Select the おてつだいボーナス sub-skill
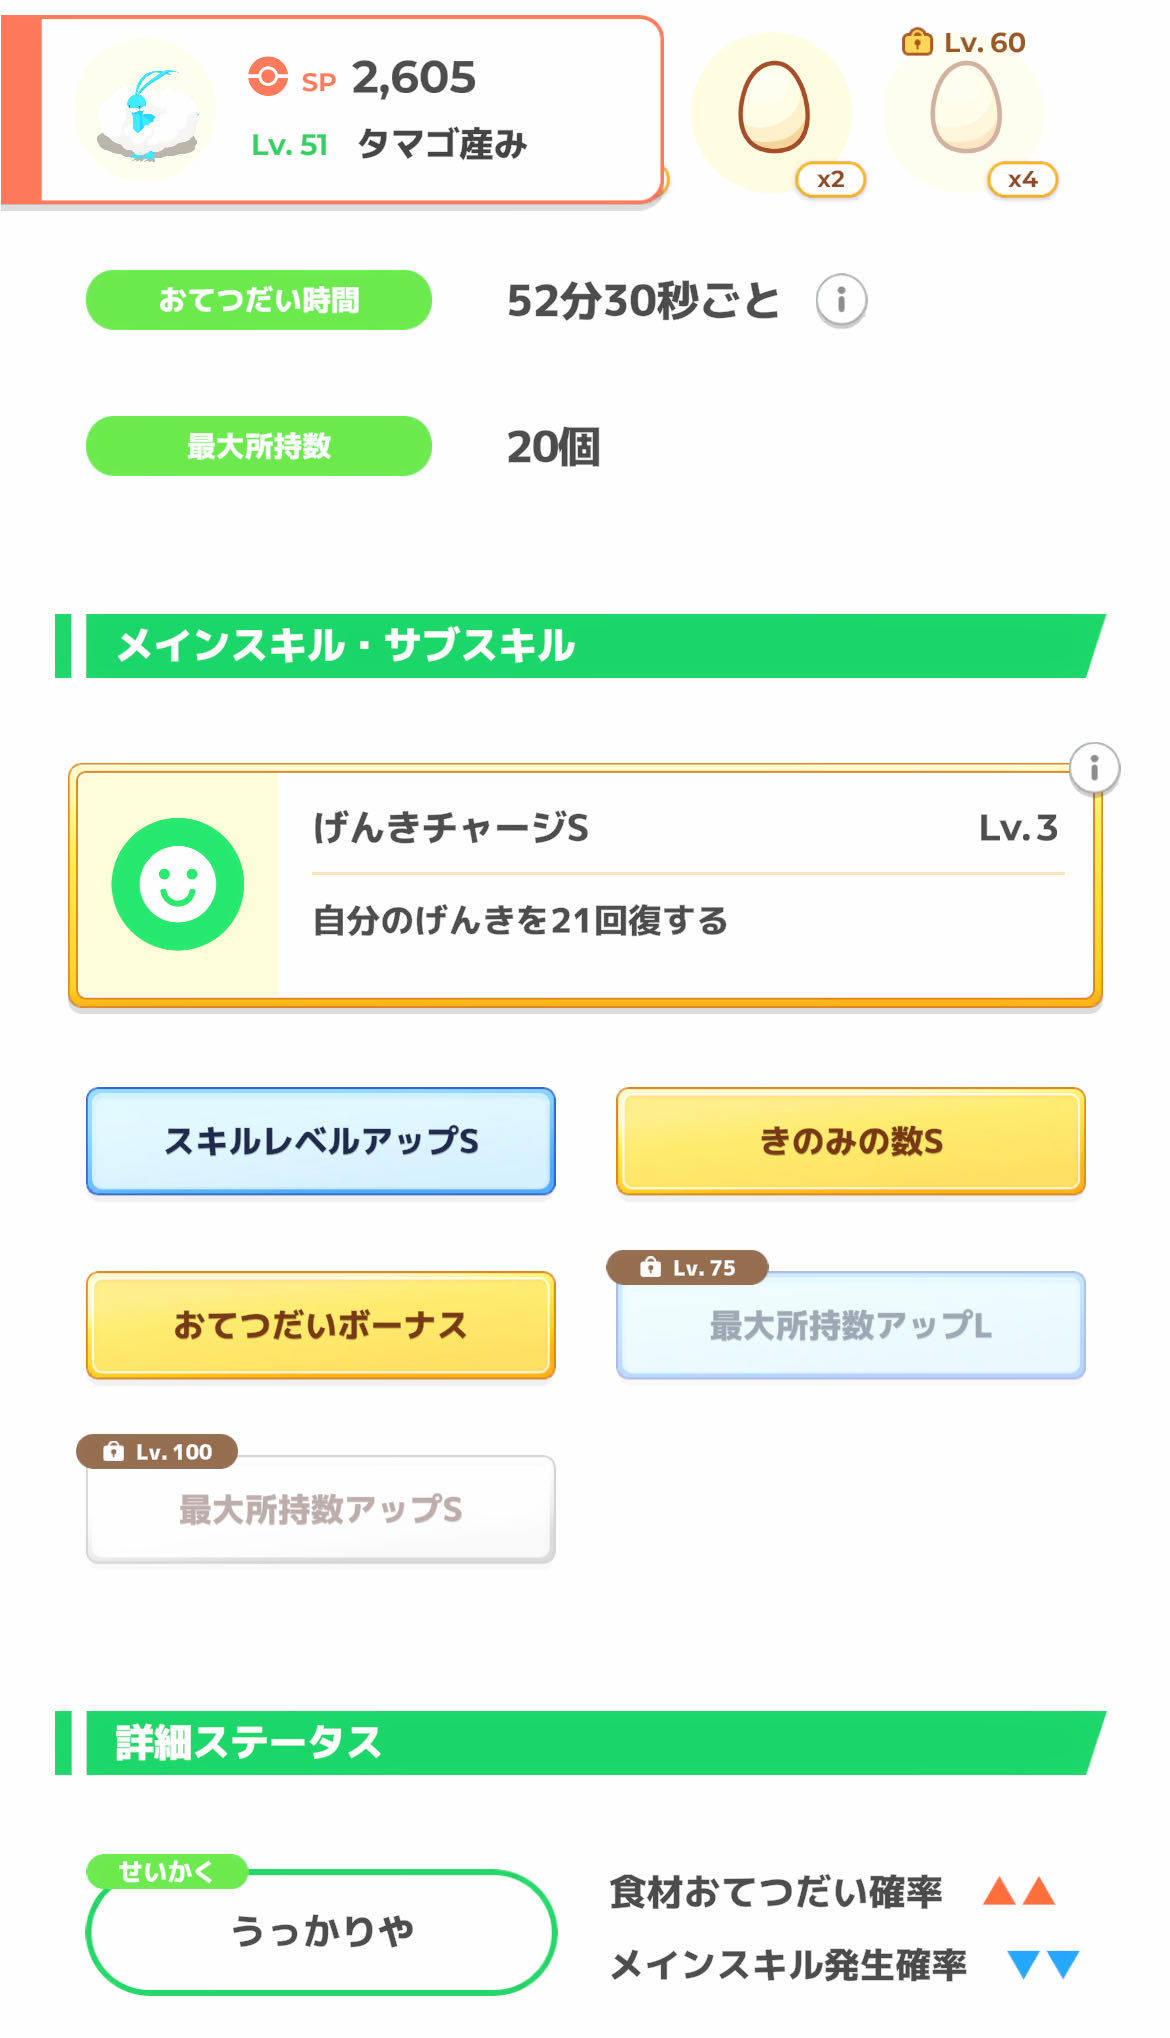 pyautogui.click(x=321, y=1325)
